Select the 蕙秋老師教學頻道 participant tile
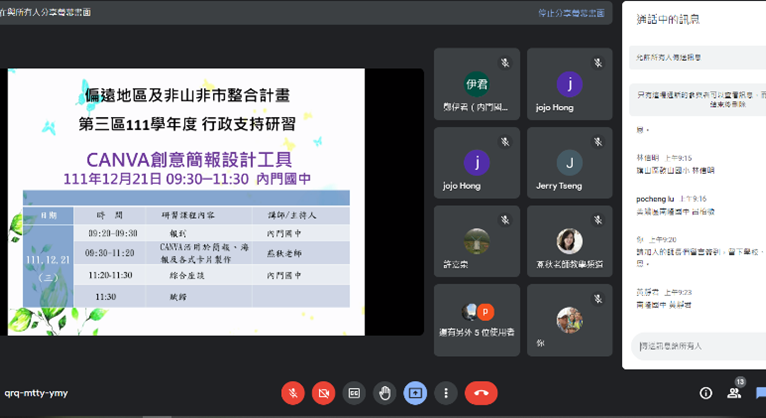The height and width of the screenshot is (418, 766). tap(570, 241)
